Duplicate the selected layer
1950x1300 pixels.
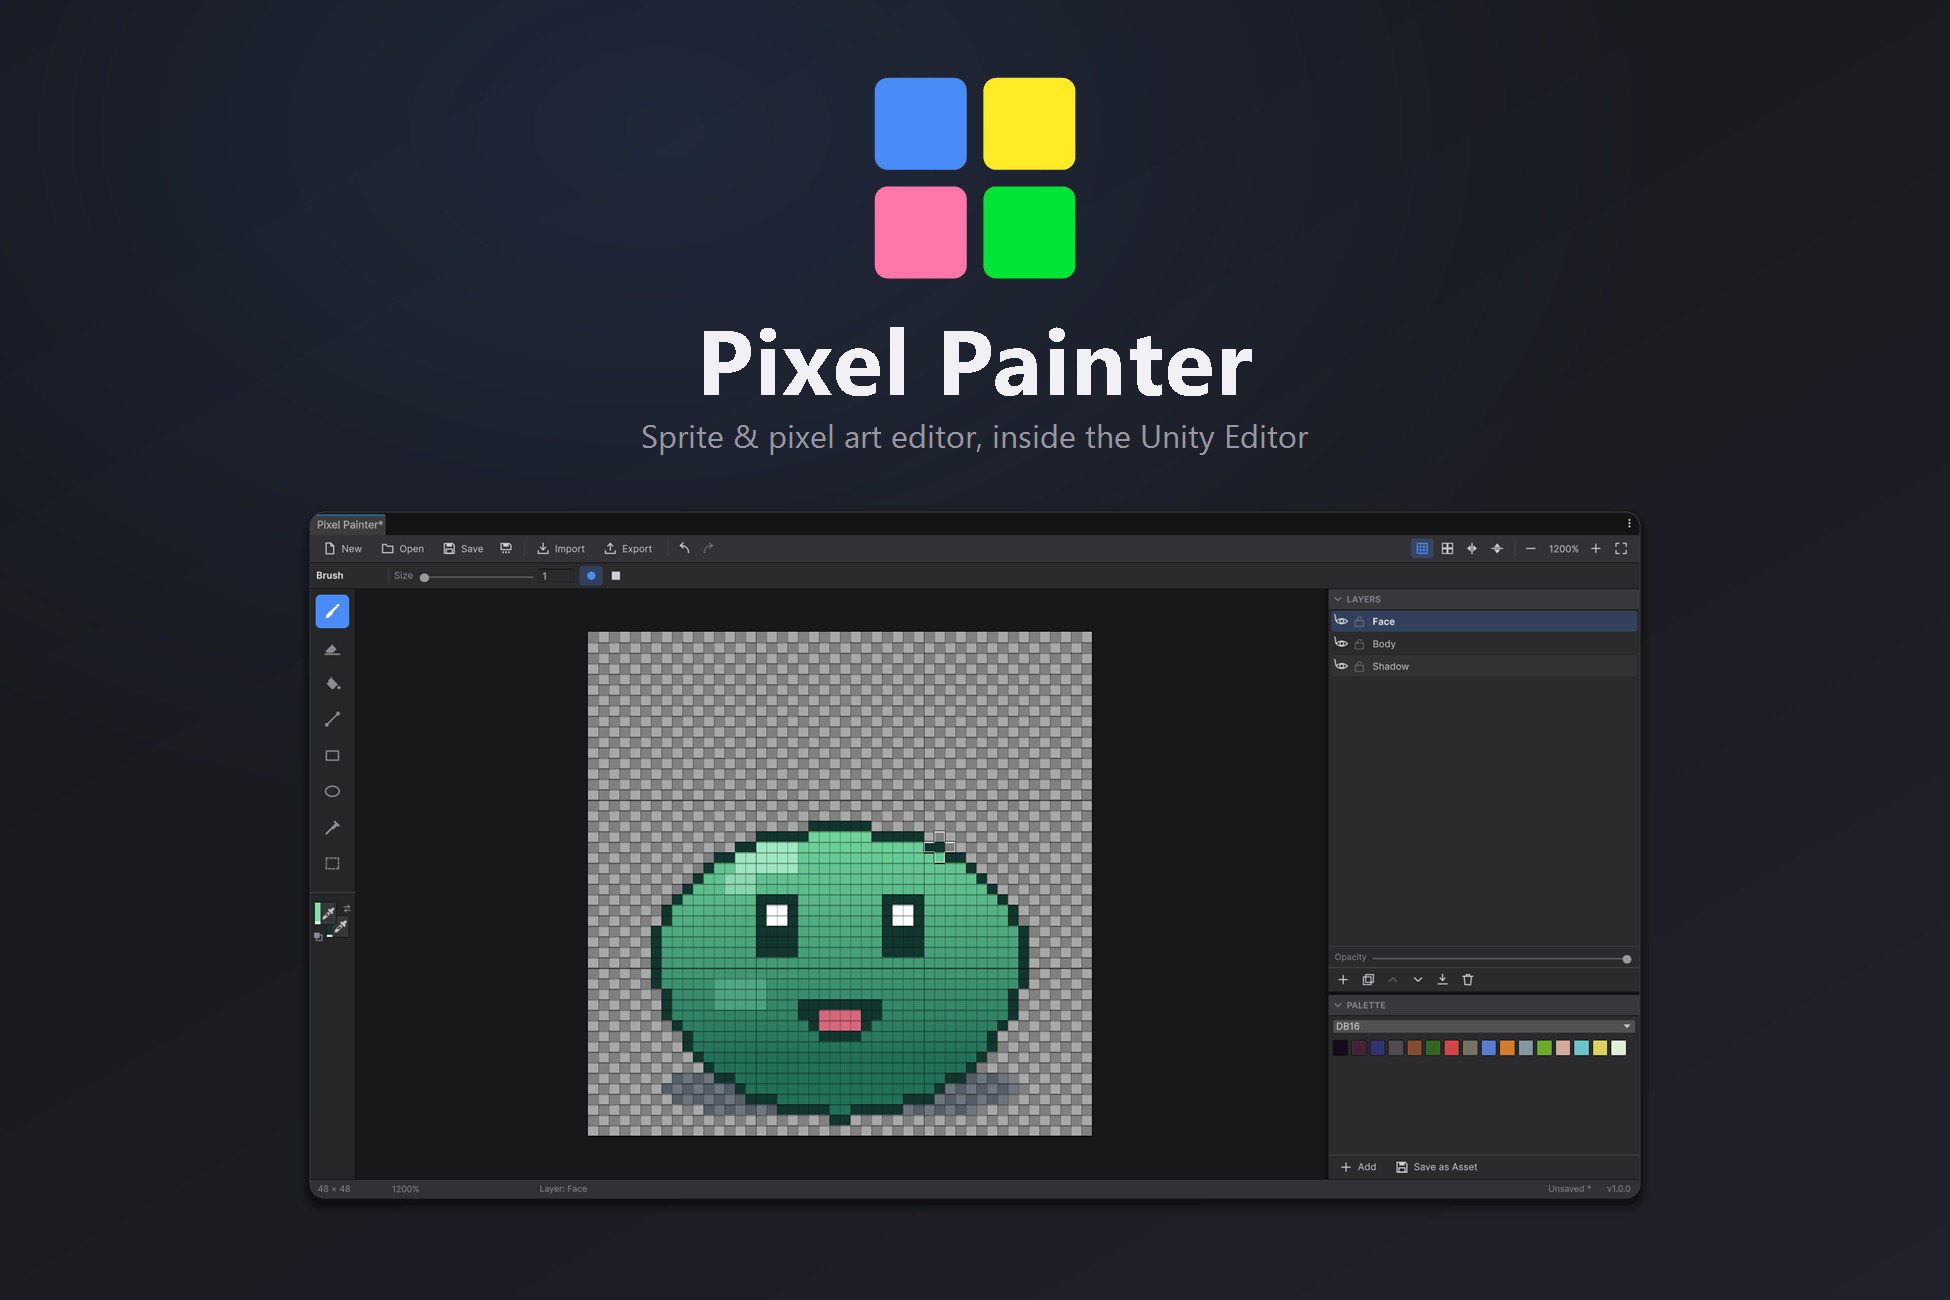(x=1368, y=980)
